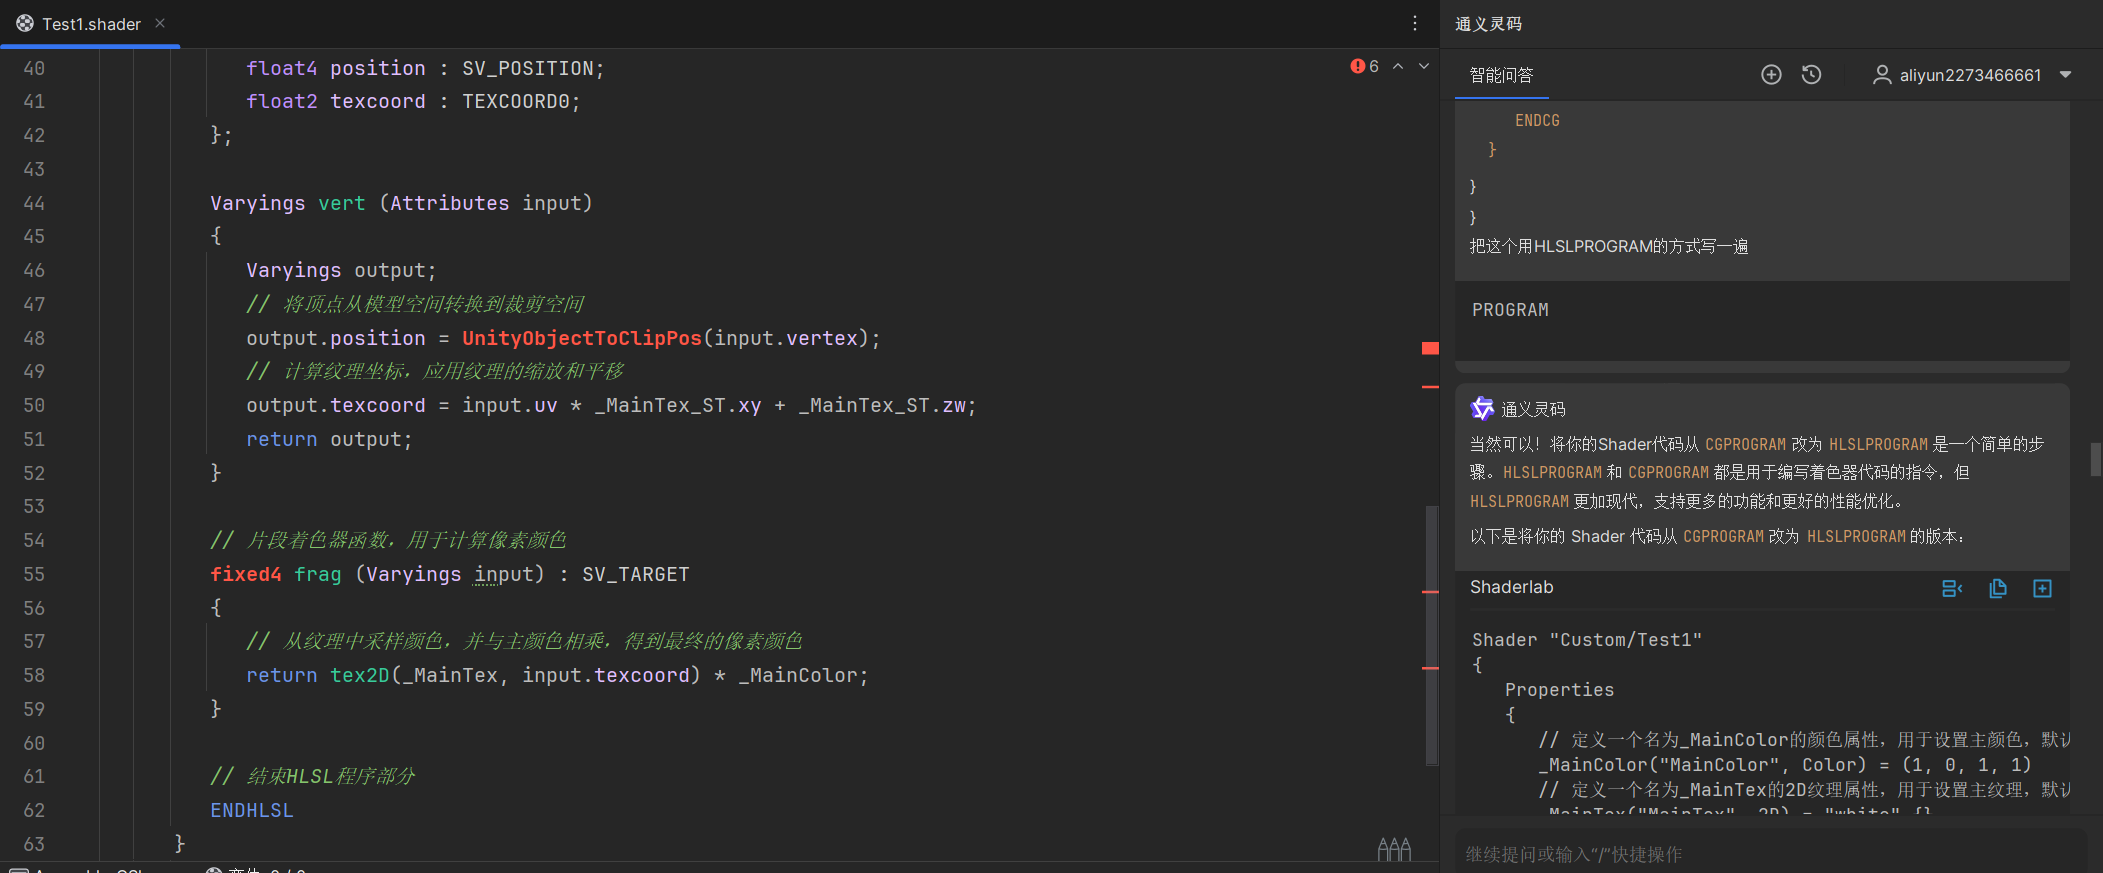Click the frag function name
Viewport: 2103px width, 873px height.
pos(318,574)
